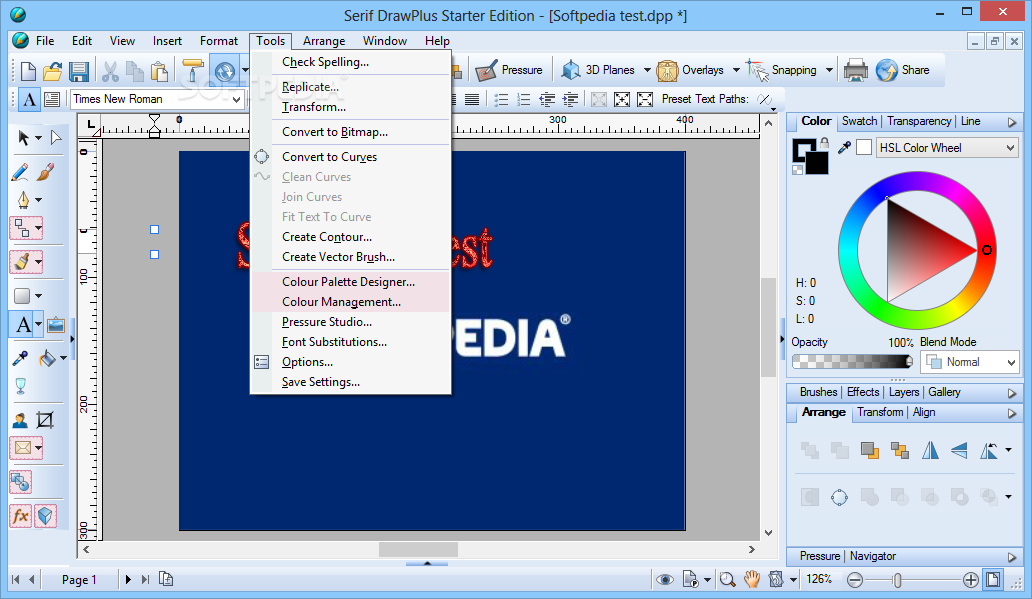
Task: Open a file with the folder icon
Action: 53,70
